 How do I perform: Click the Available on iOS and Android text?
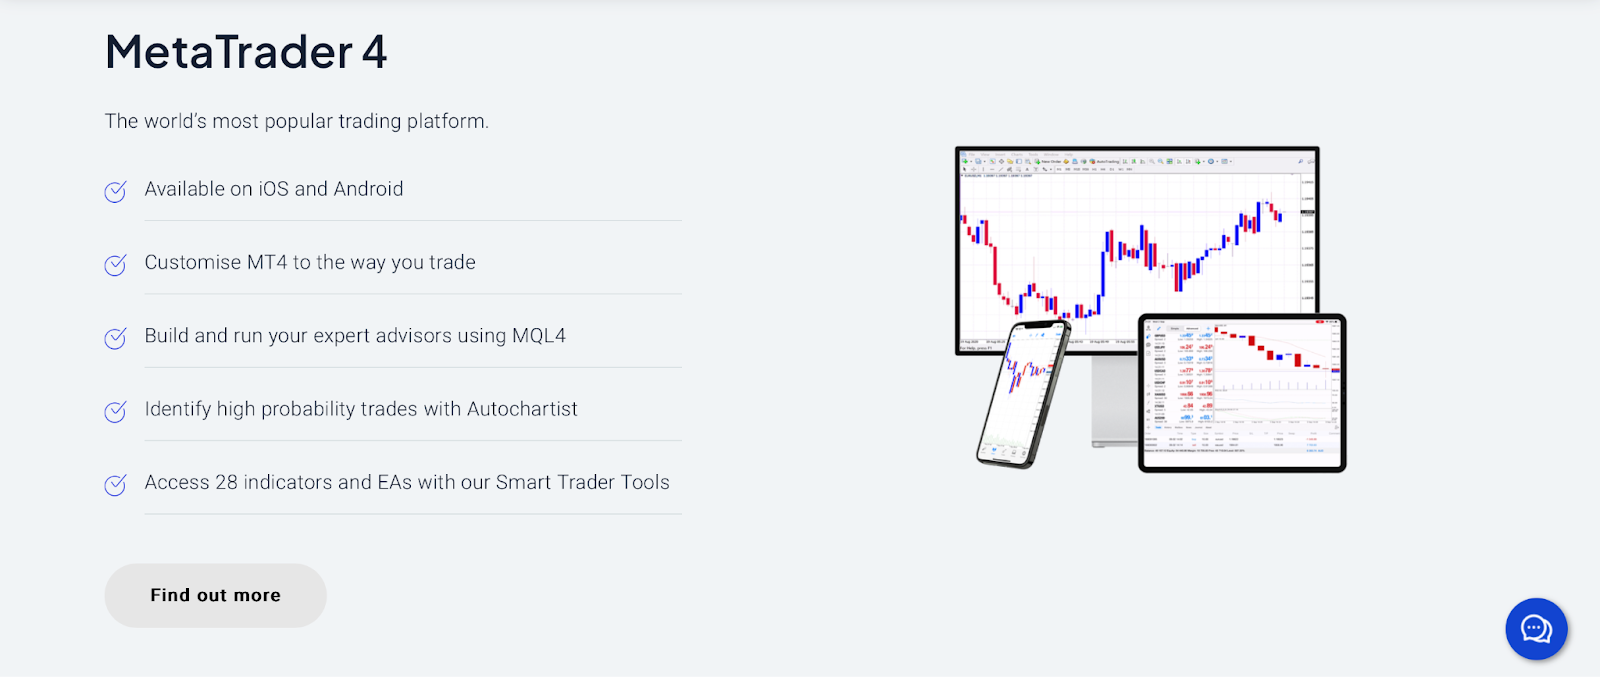[274, 189]
